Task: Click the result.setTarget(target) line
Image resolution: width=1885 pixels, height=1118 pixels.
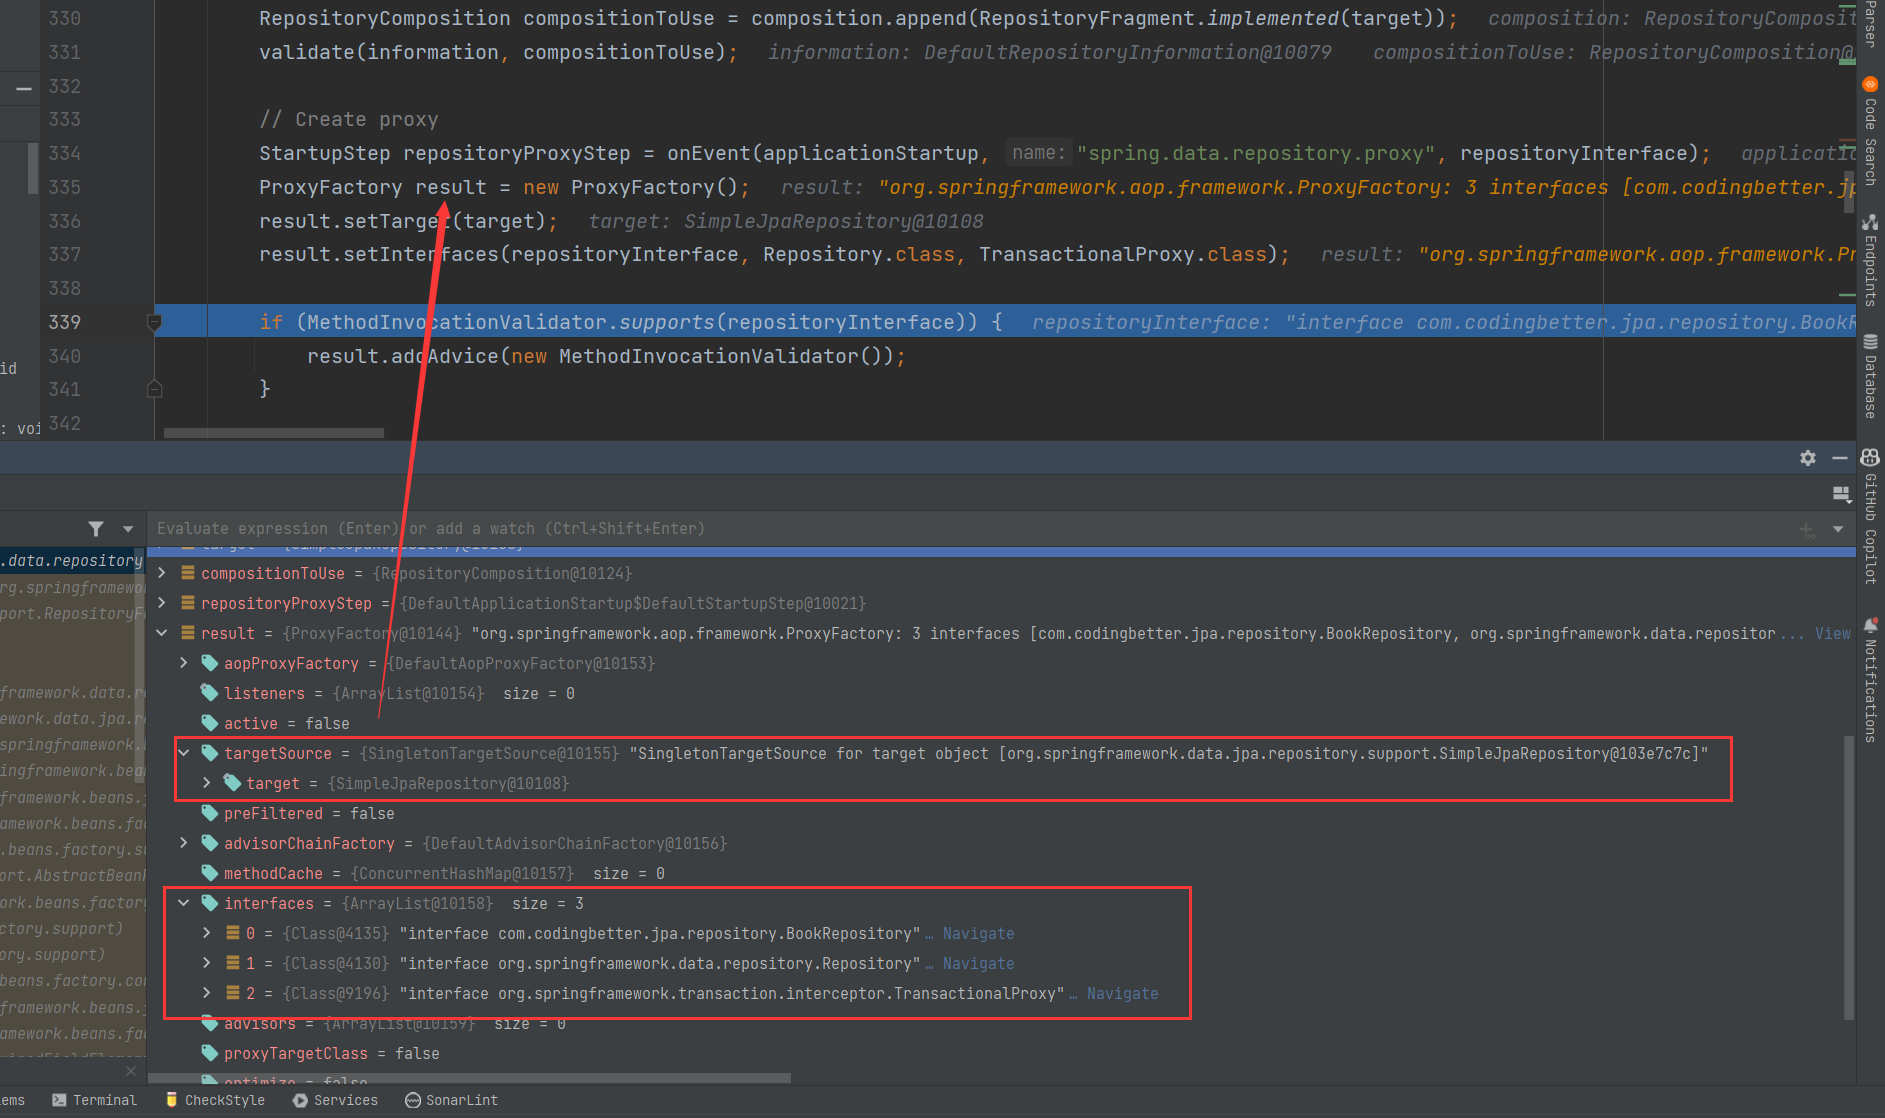Action: pos(408,221)
